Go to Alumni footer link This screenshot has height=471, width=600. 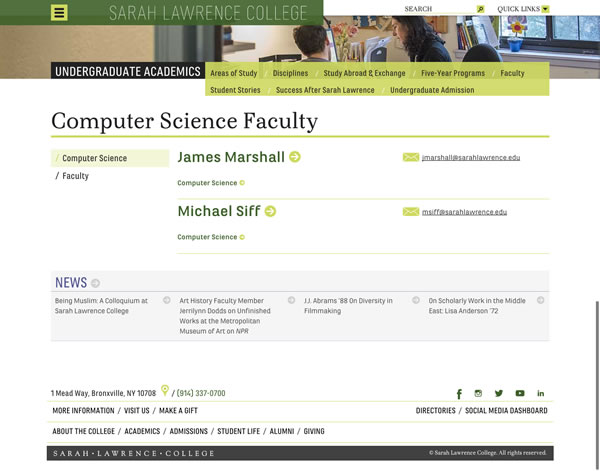coord(282,431)
